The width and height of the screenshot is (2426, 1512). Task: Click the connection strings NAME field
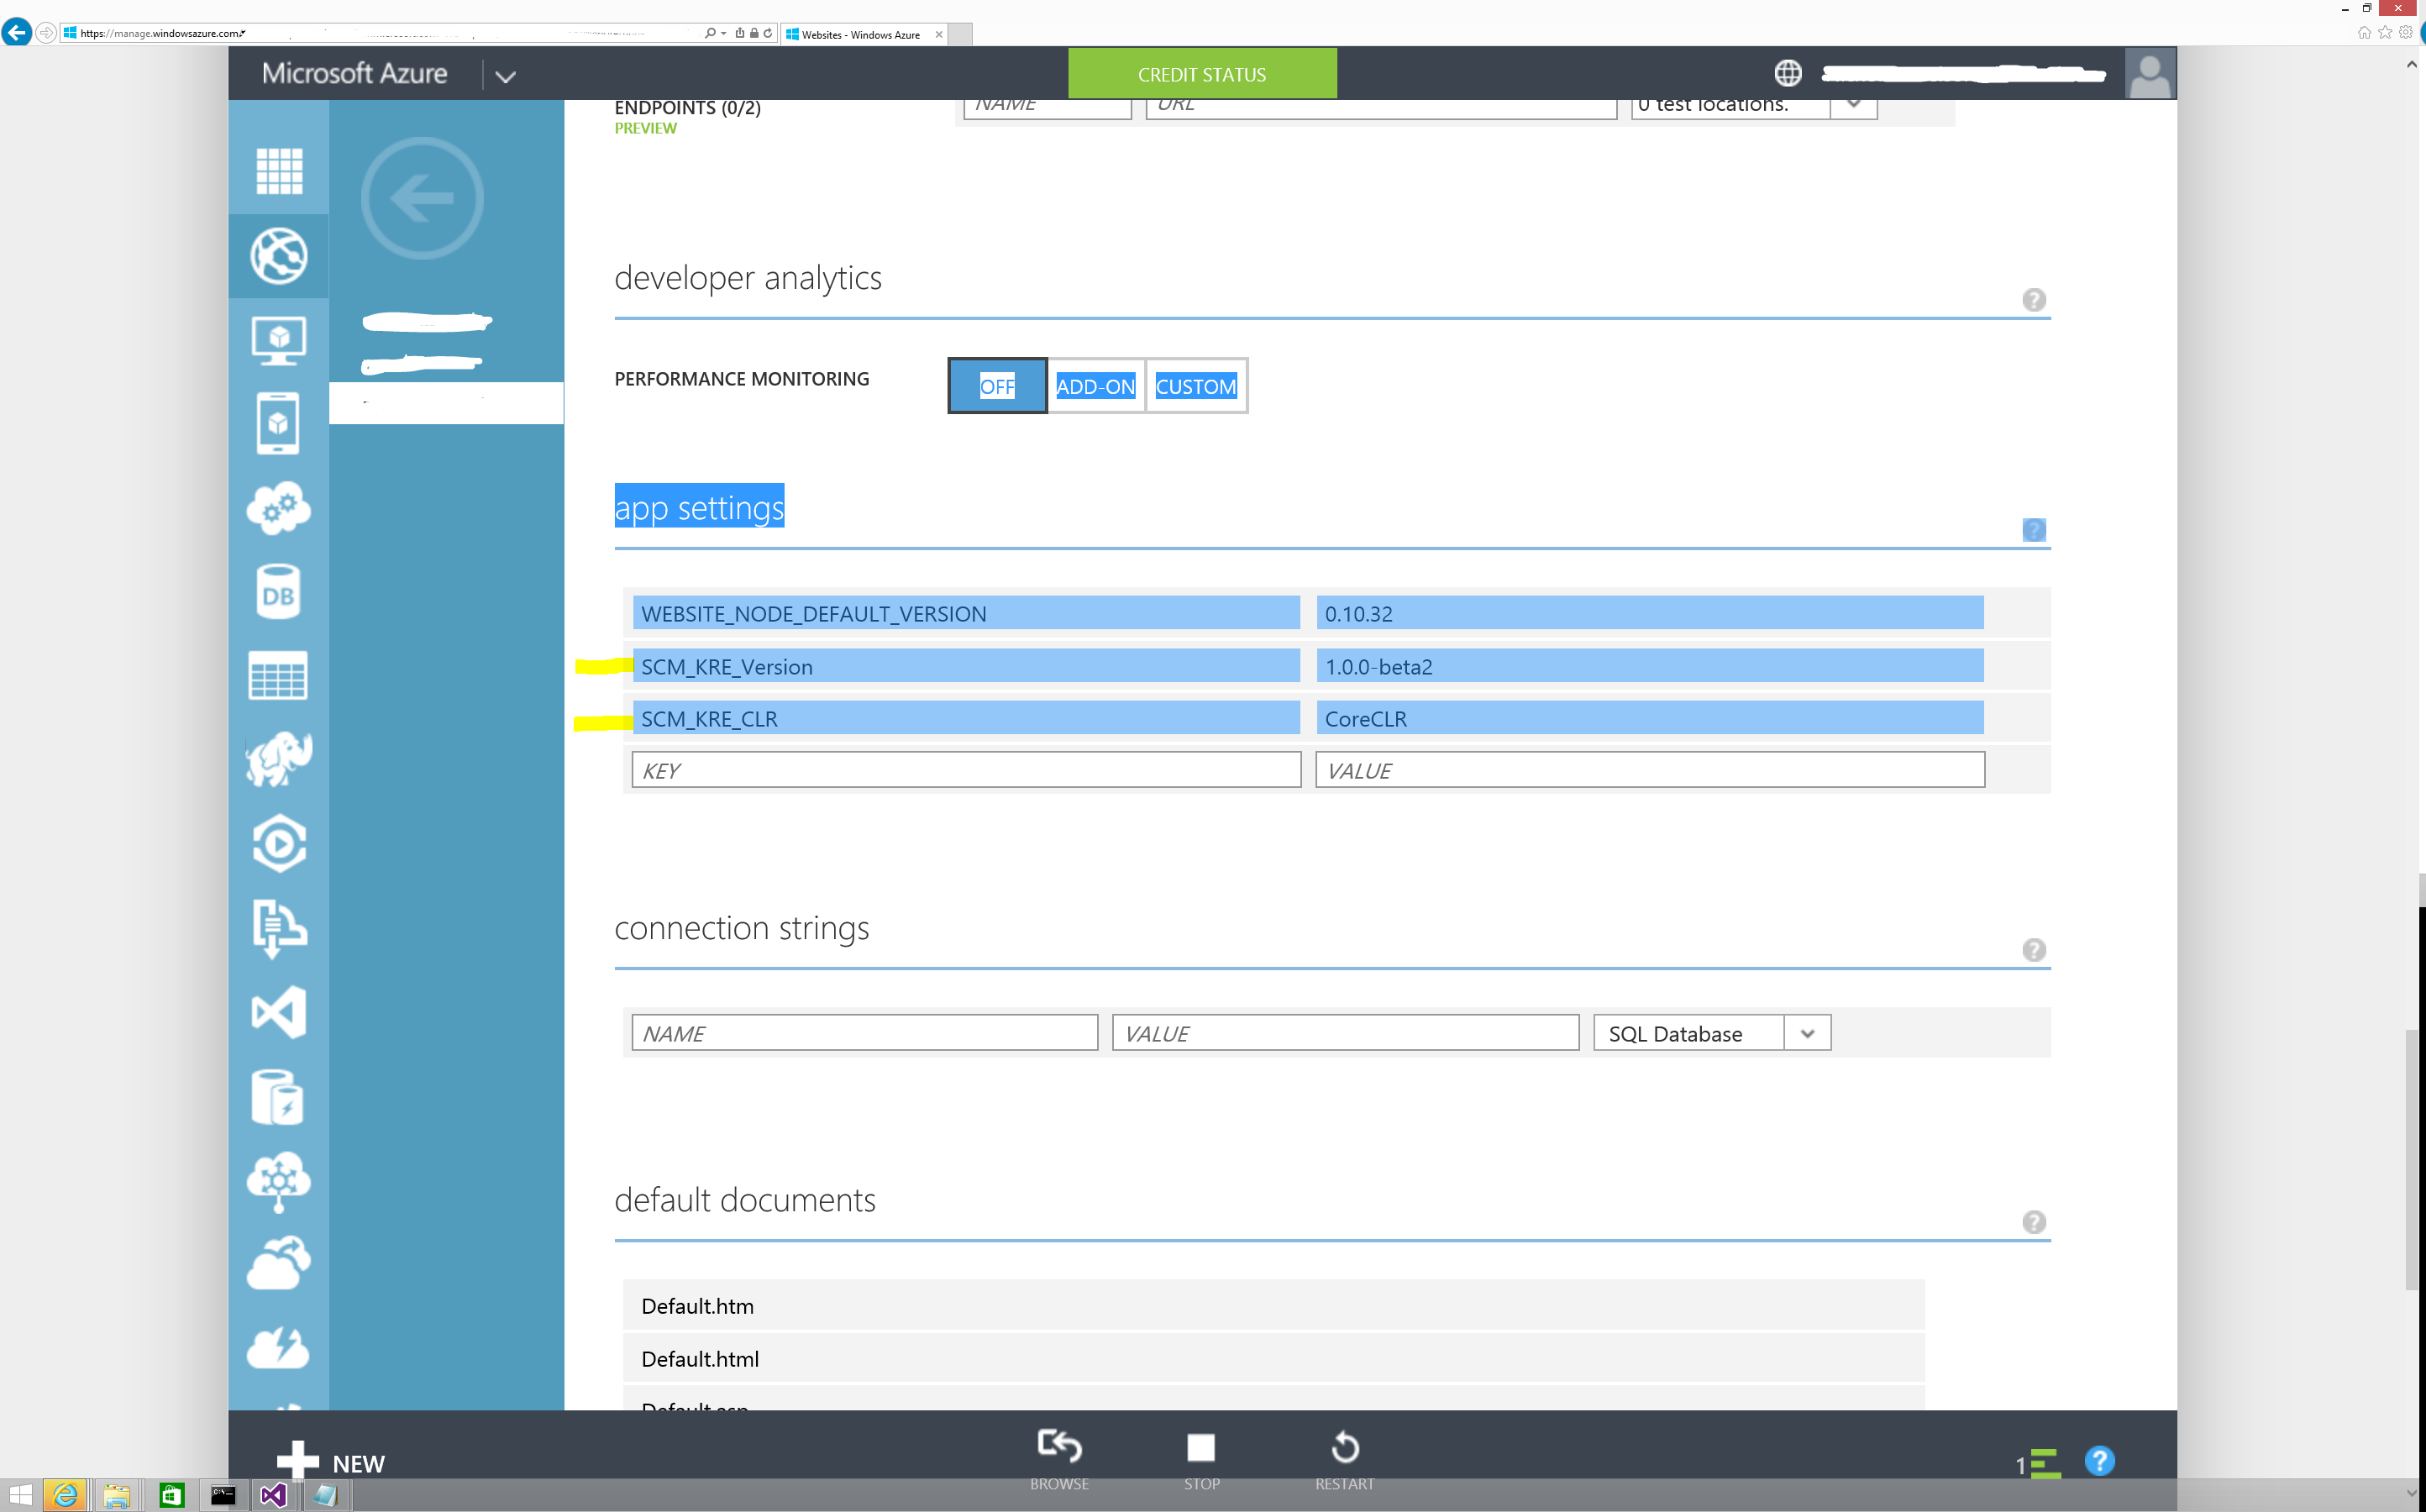[865, 1033]
